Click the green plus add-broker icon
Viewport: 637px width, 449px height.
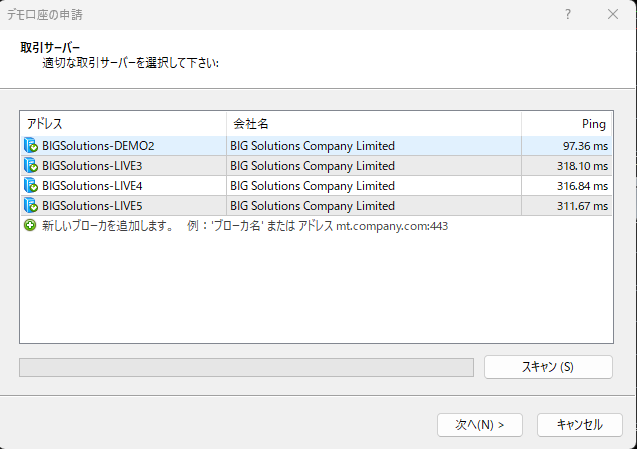coord(30,225)
